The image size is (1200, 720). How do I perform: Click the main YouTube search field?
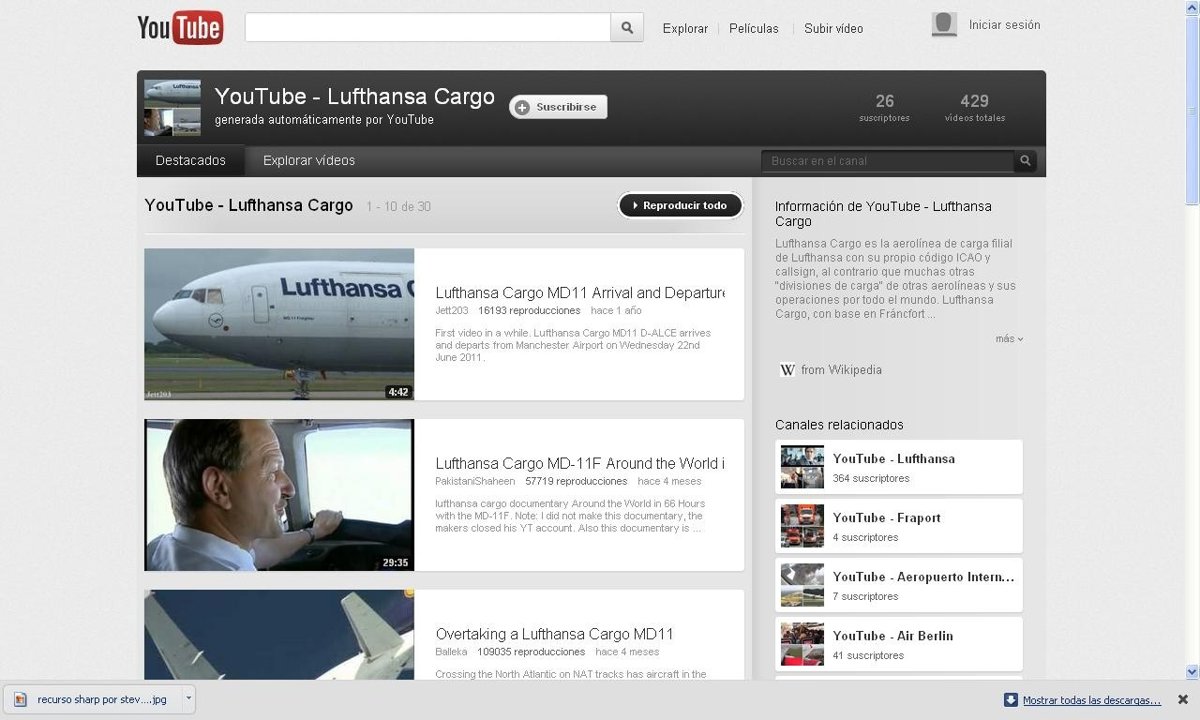click(427, 28)
